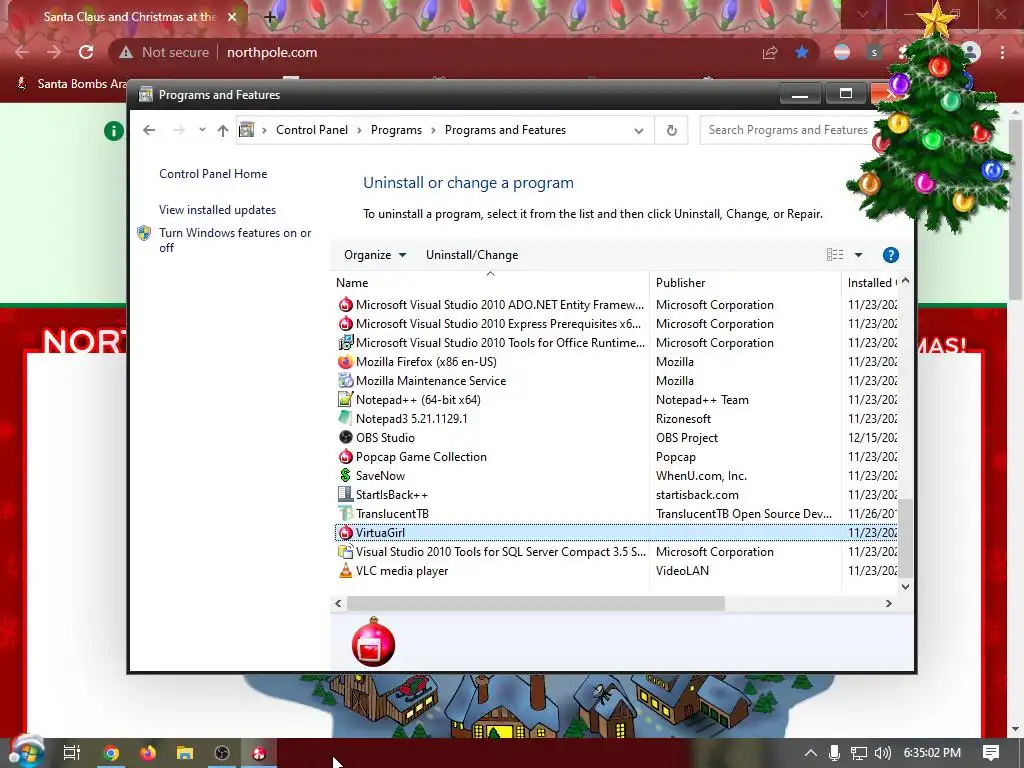Click the Task View taskbar button

(72, 753)
